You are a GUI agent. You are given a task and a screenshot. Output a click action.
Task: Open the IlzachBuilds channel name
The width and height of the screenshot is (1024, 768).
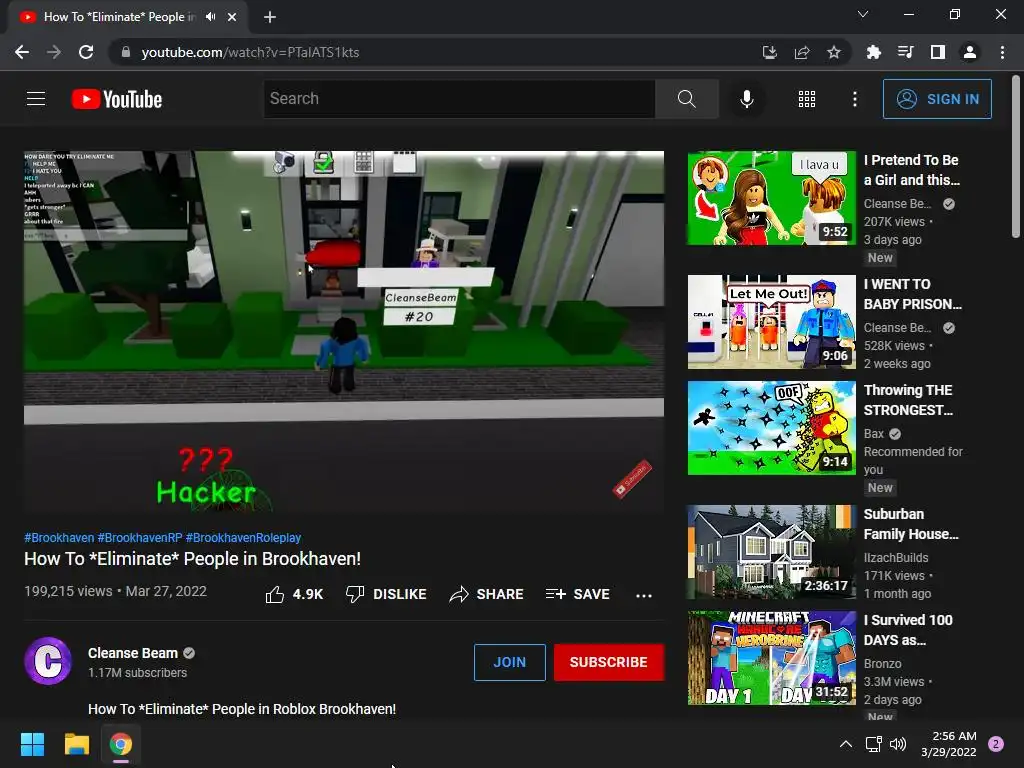pyautogui.click(x=896, y=558)
